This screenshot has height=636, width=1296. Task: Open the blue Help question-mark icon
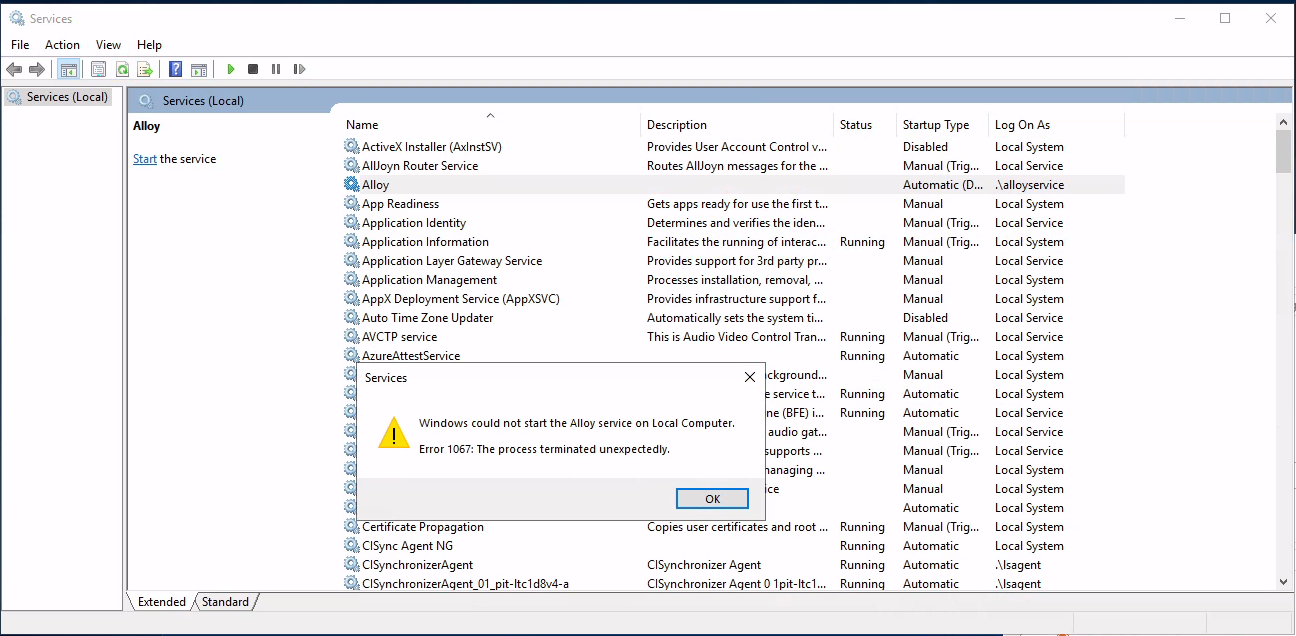[x=176, y=69]
